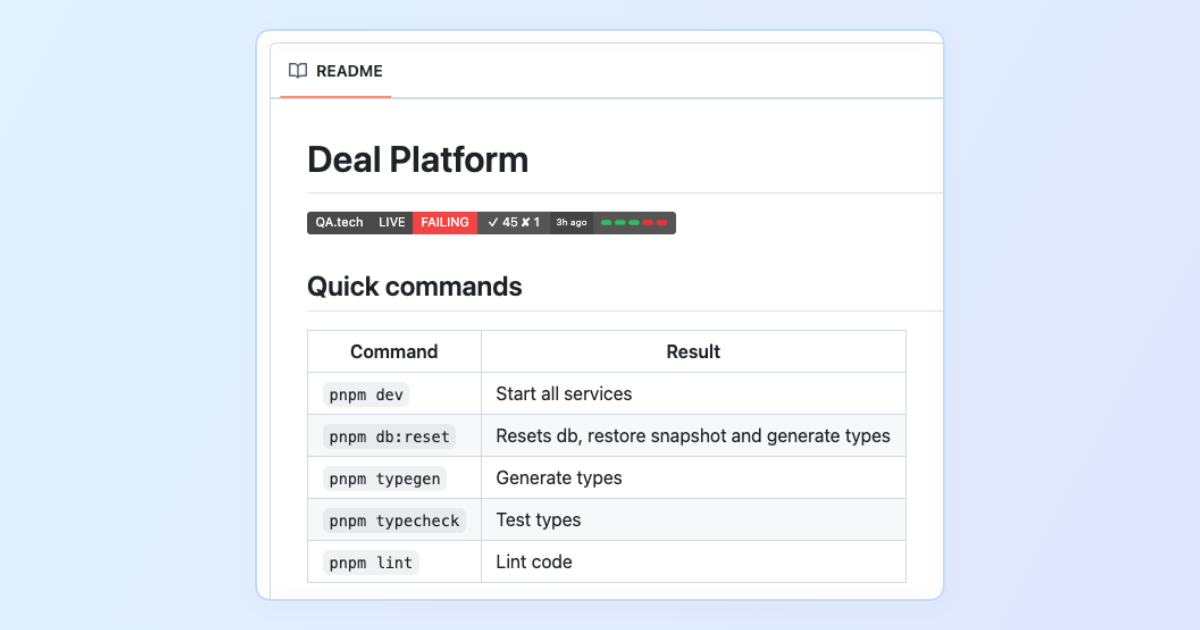Image resolution: width=1200 pixels, height=630 pixels.
Task: Click the checkmark 45 passed count
Action: coord(502,222)
